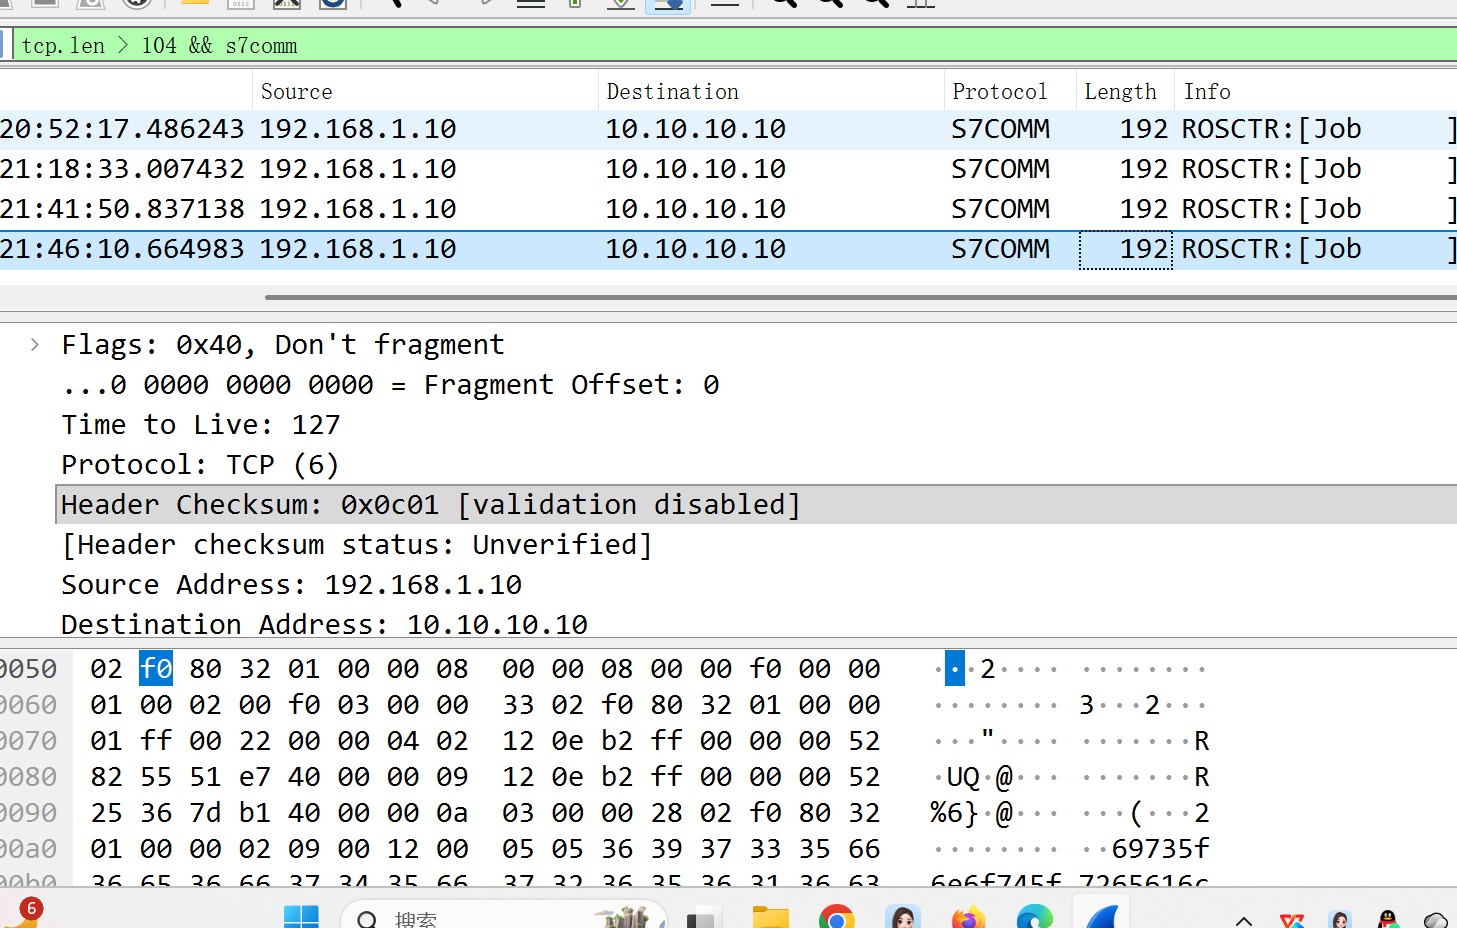The width and height of the screenshot is (1457, 928).
Task: Open the Windows Start menu
Action: tap(301, 917)
